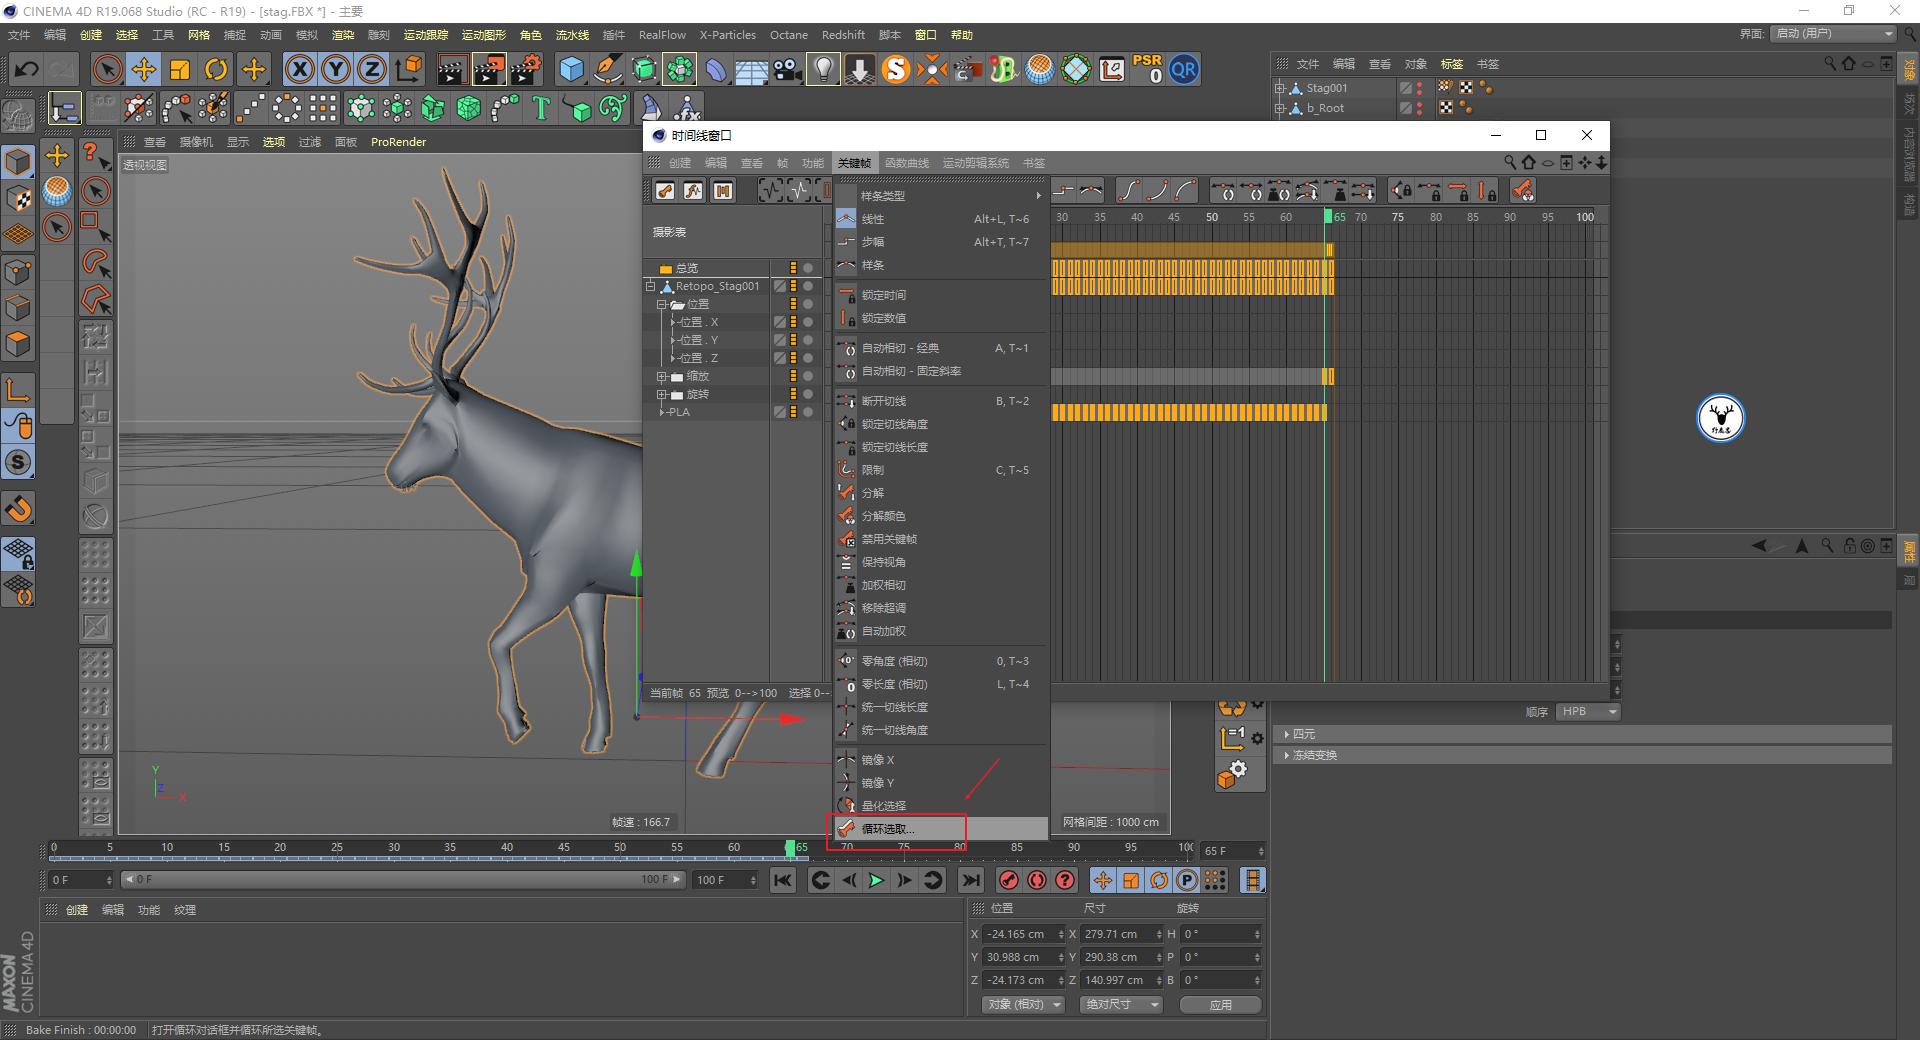
Task: Choose 循环选取 from keyframe menu
Action: (888, 829)
